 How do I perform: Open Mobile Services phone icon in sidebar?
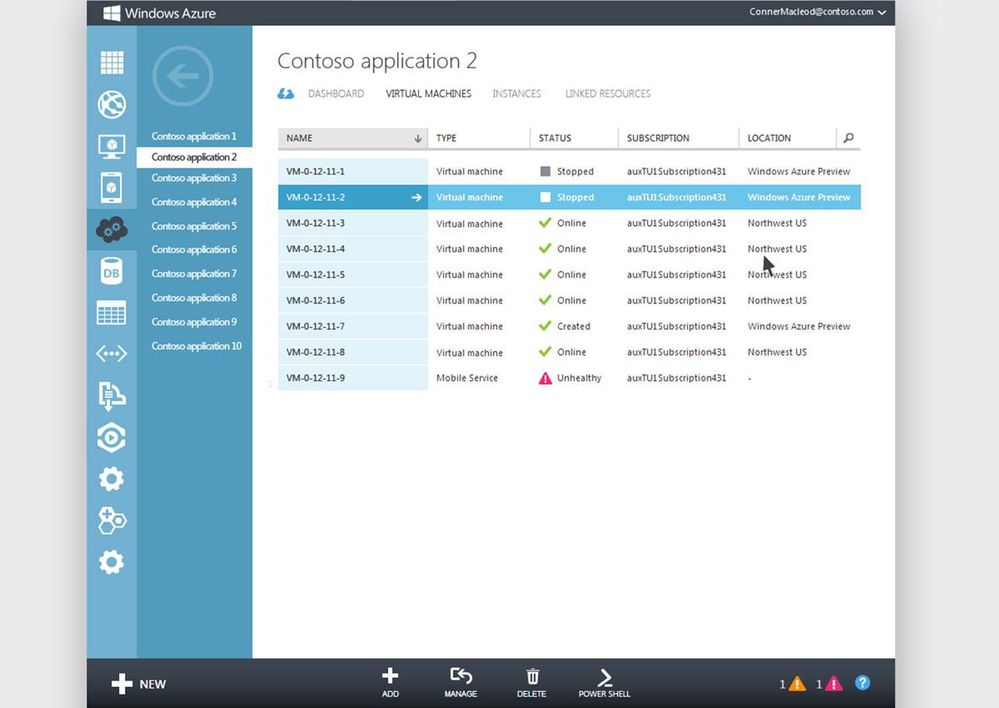(x=111, y=188)
